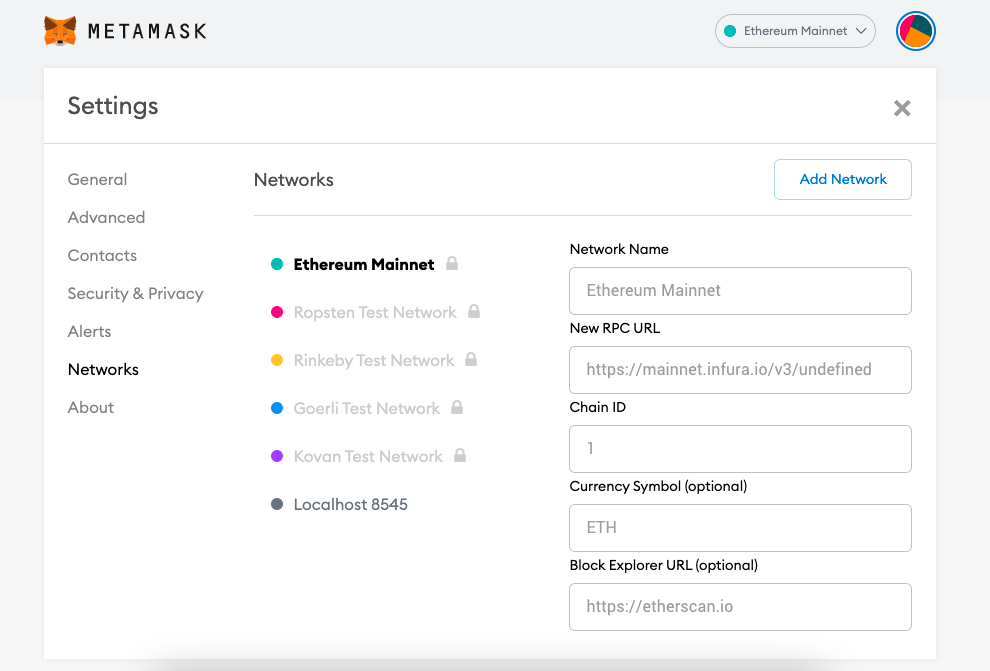Close Settings with the X icon

[902, 108]
